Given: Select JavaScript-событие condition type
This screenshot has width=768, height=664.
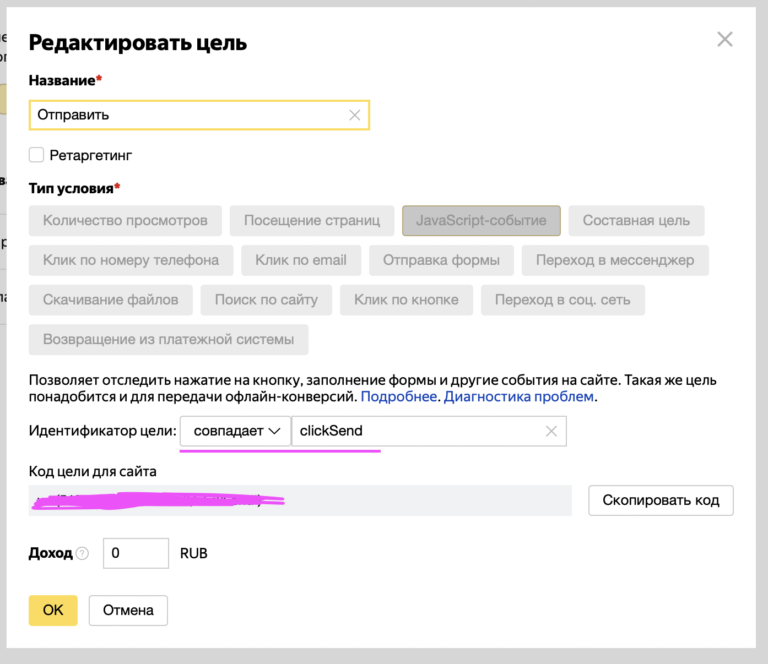Looking at the screenshot, I should point(481,220).
